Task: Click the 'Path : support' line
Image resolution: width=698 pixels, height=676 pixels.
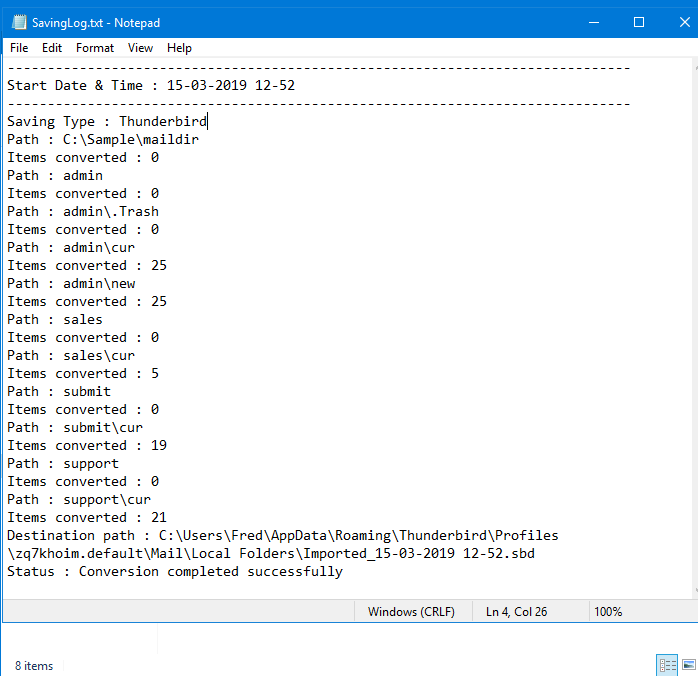Action: (63, 464)
